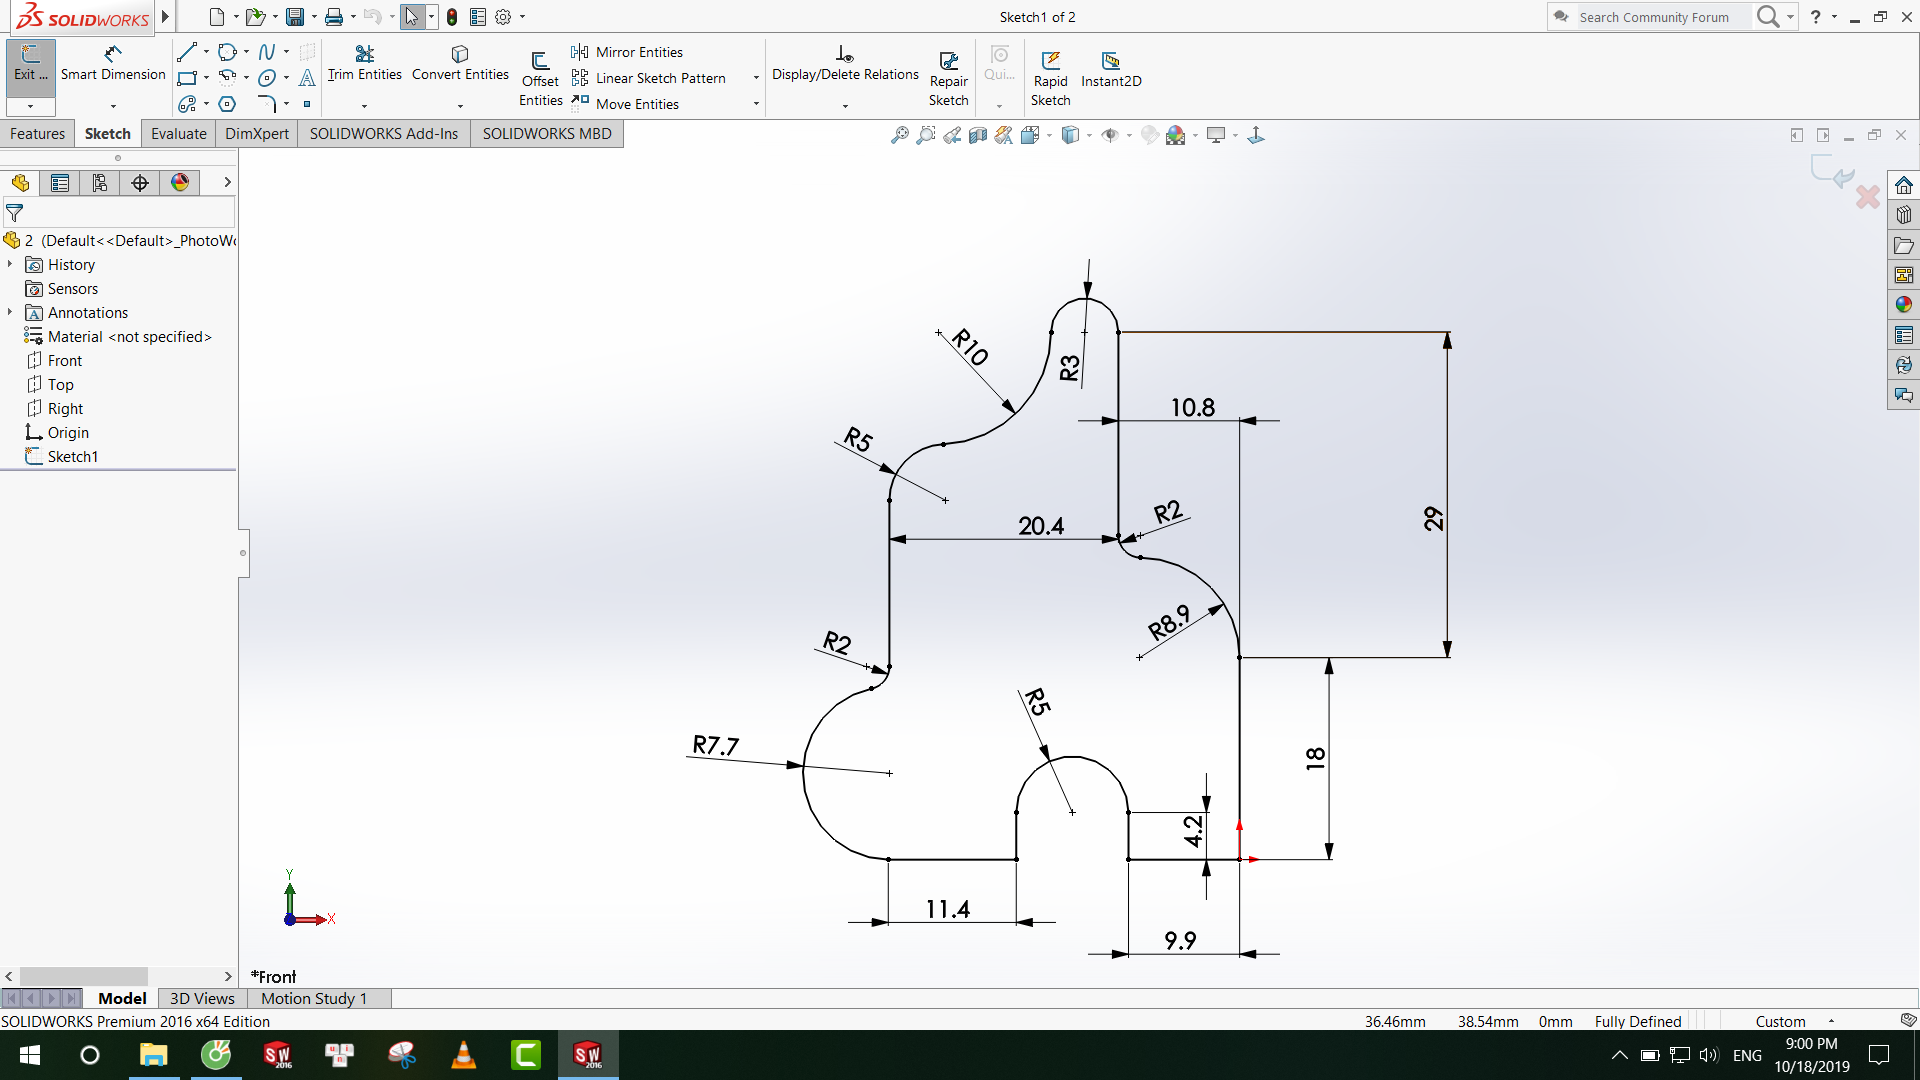This screenshot has width=1920, height=1080.
Task: Click the Search Community Forum field
Action: coord(1663,17)
